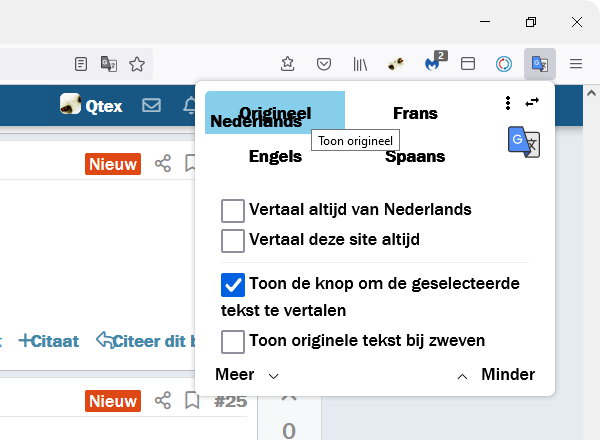Toggle reader view in address bar

(82, 64)
